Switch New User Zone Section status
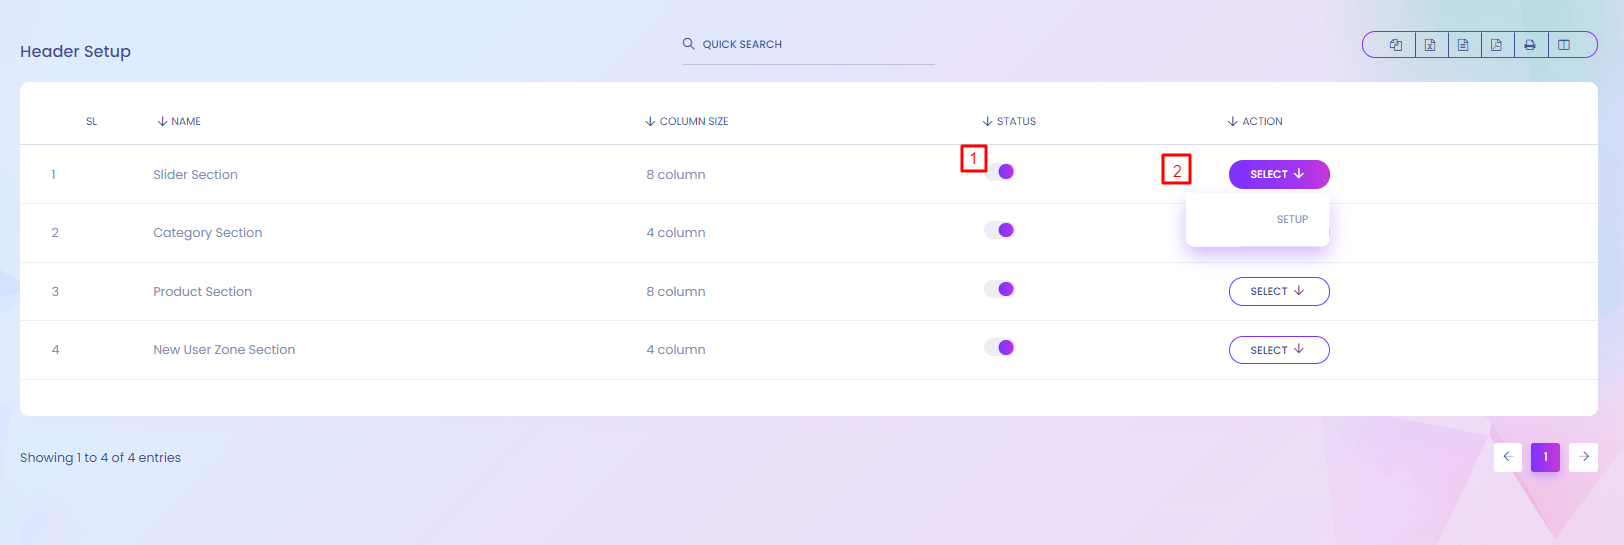This screenshot has height=545, width=1624. (1000, 347)
